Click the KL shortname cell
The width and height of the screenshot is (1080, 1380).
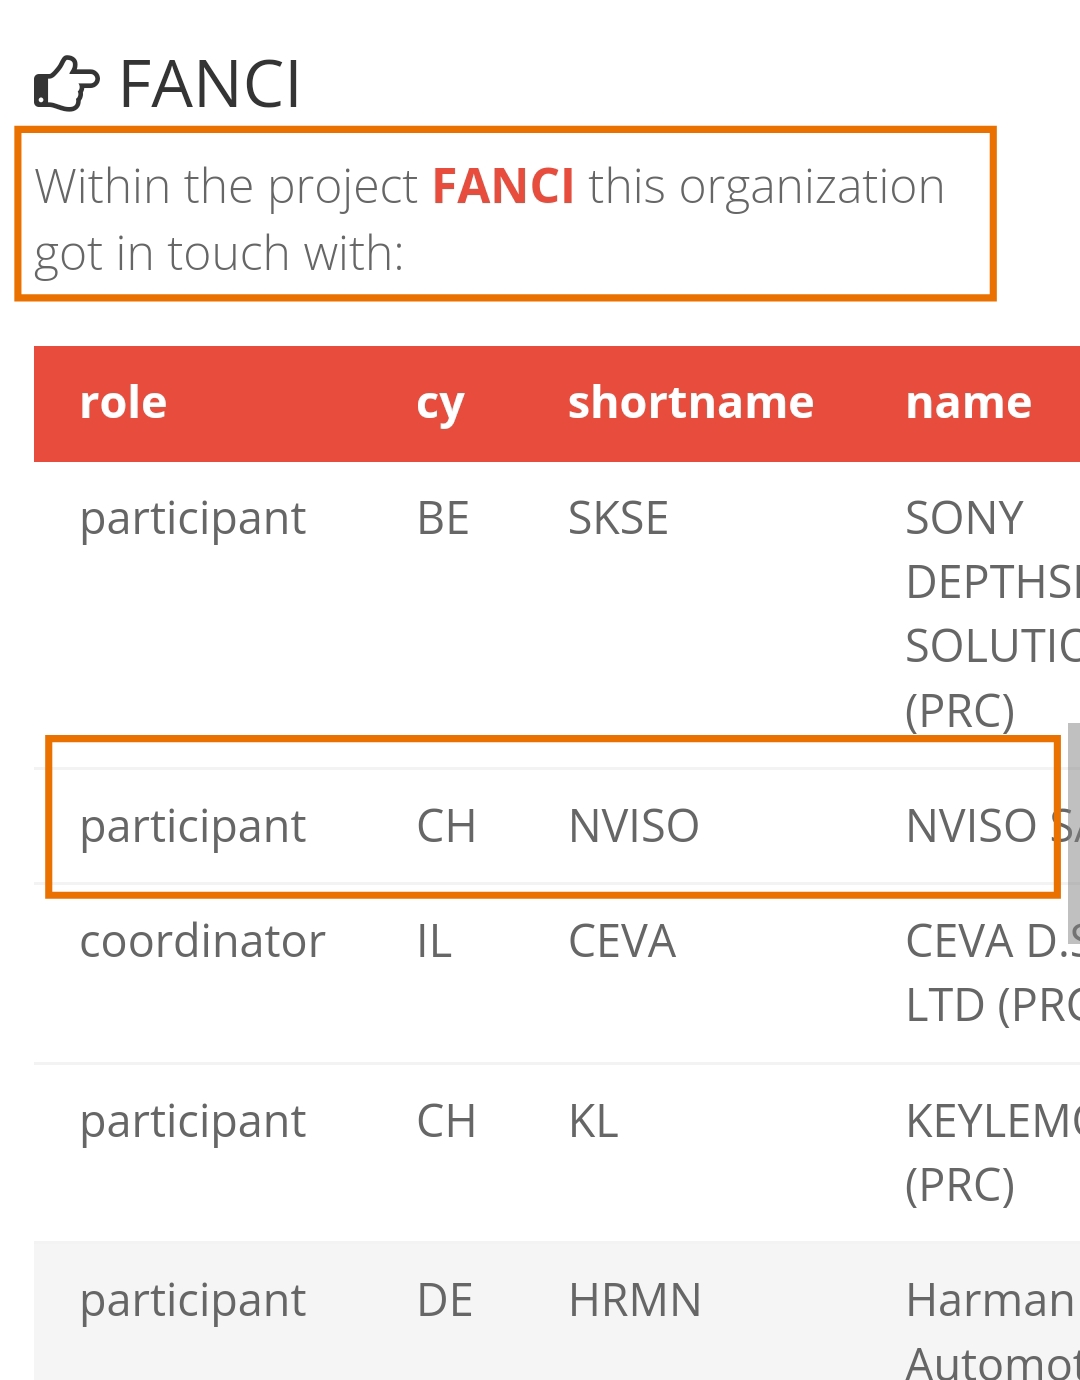click(593, 1122)
